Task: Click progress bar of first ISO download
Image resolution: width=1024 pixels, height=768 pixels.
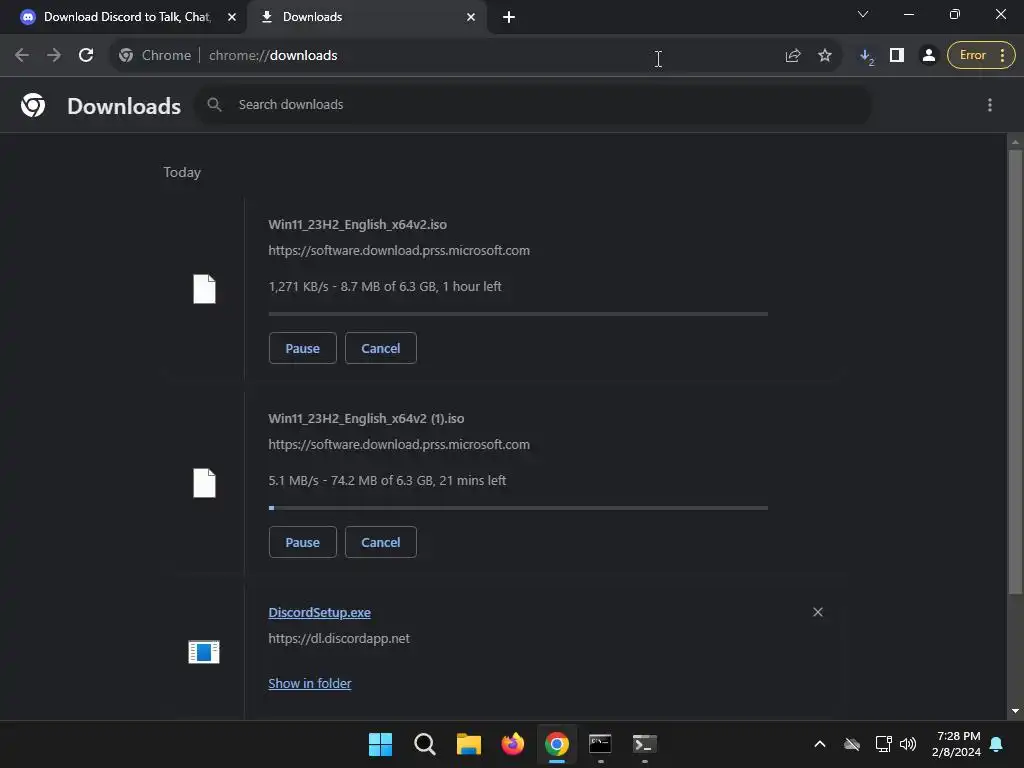Action: click(518, 314)
